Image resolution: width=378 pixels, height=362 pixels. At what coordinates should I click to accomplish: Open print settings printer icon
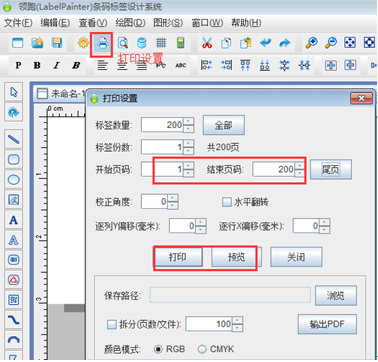click(x=102, y=43)
